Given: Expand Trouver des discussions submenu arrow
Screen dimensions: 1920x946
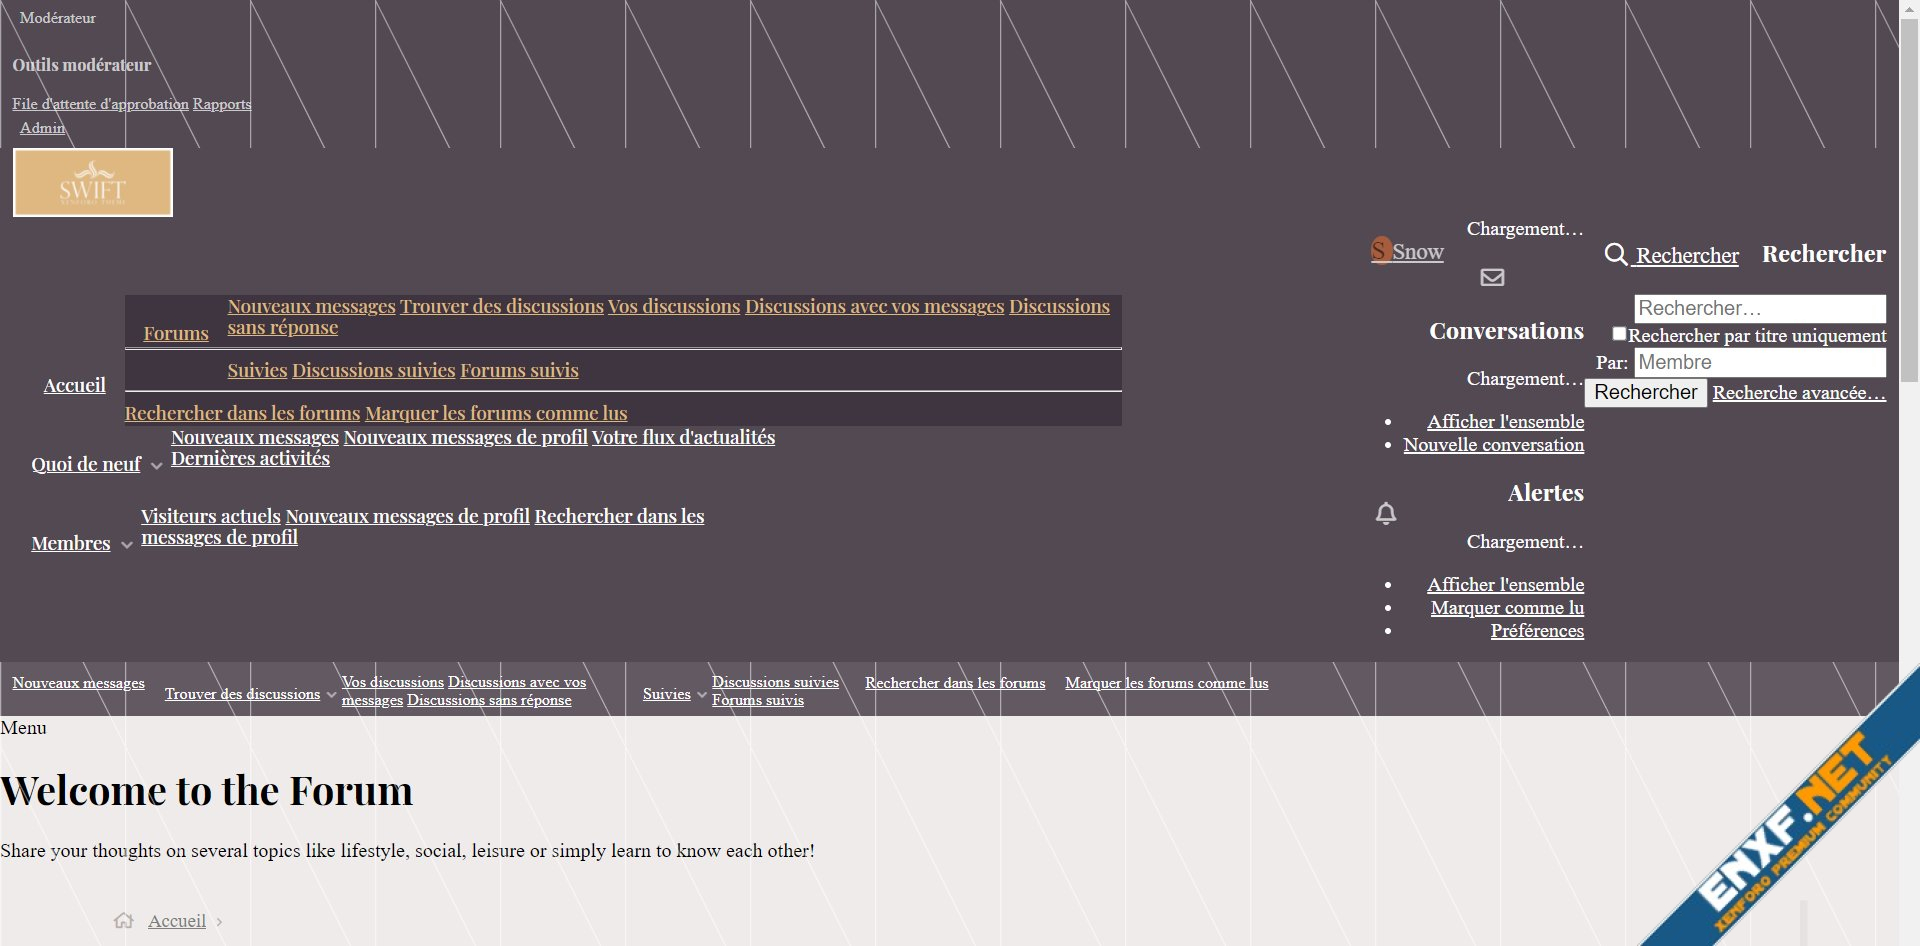Looking at the screenshot, I should point(331,695).
